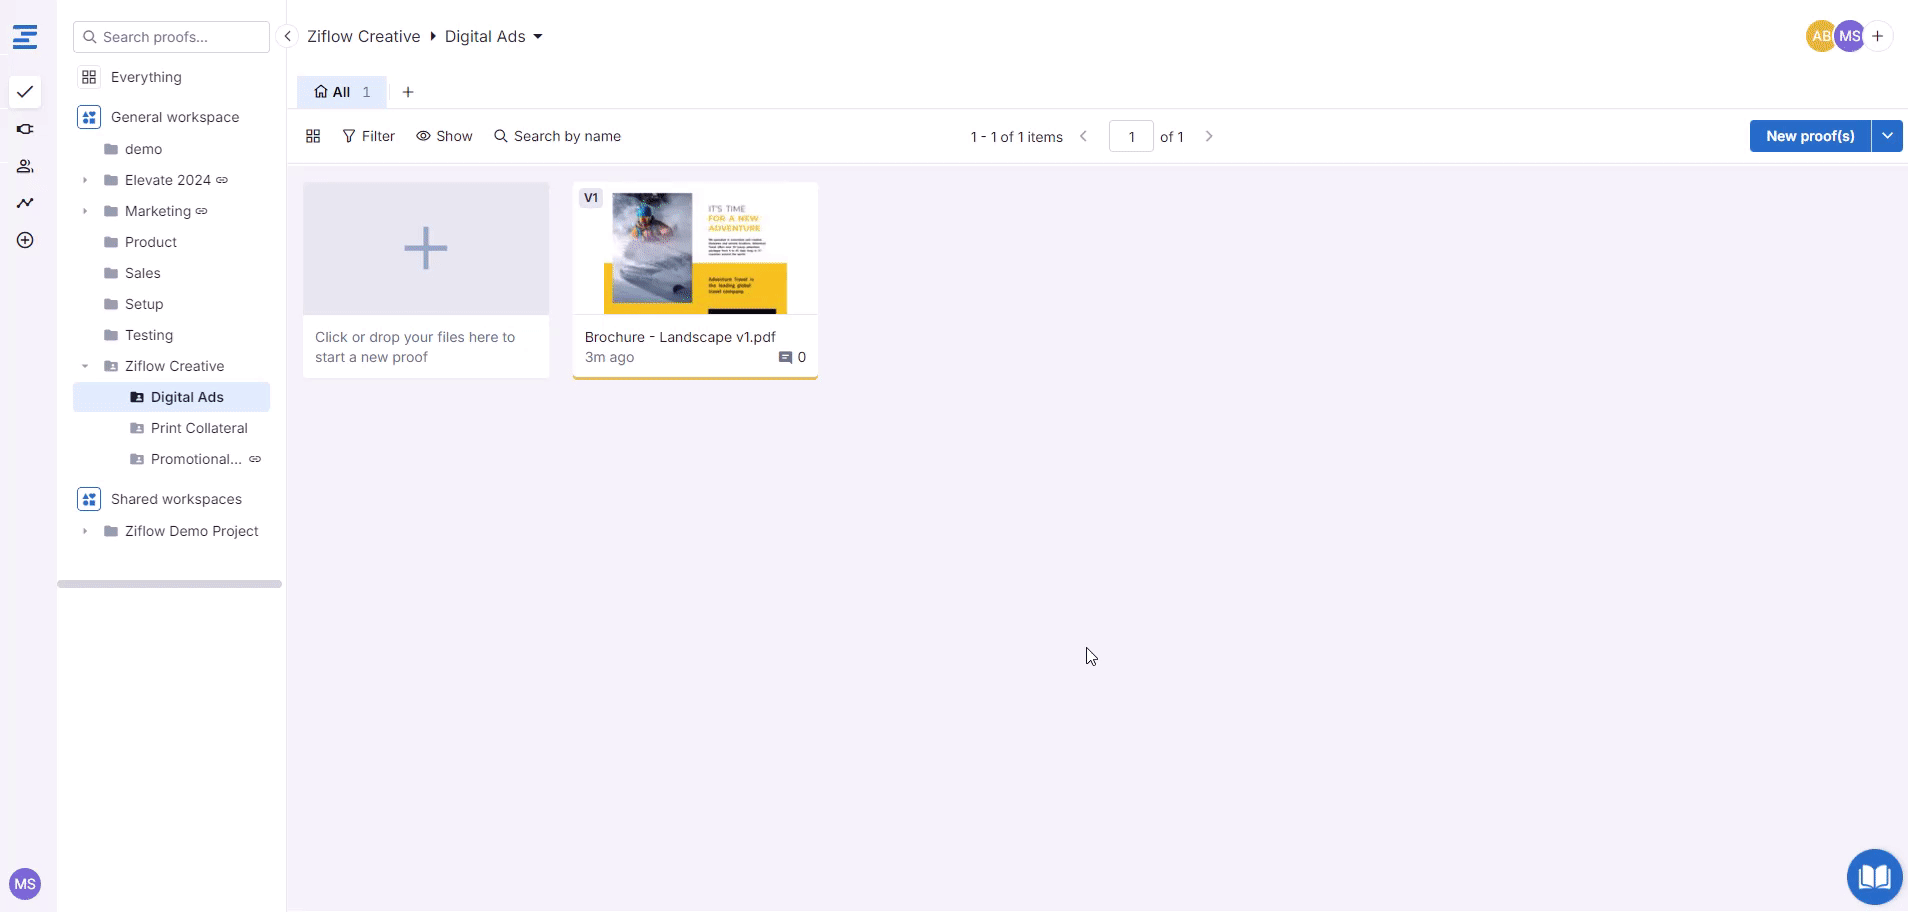Open the Filter options

click(368, 136)
